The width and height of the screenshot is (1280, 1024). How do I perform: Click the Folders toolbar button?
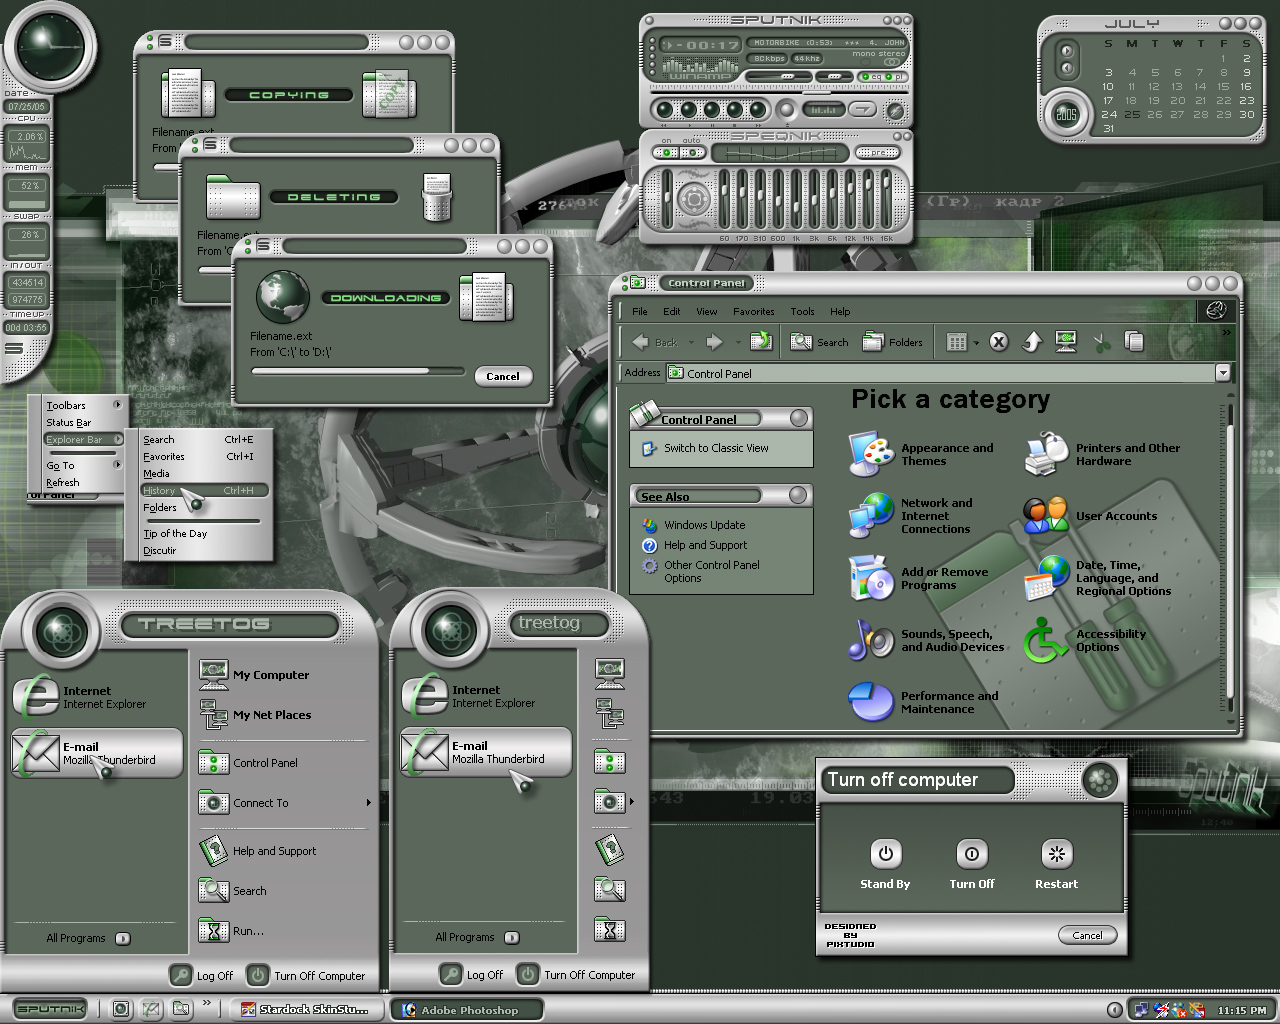point(892,342)
